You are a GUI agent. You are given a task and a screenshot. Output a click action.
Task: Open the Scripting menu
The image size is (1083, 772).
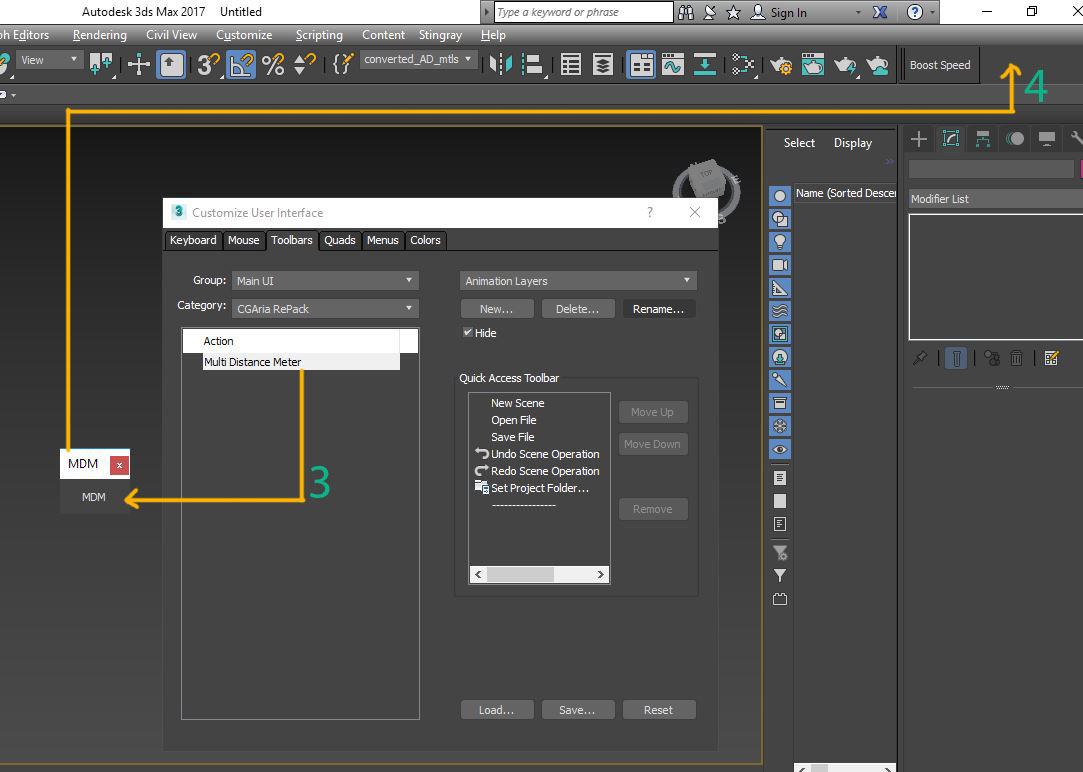[319, 35]
